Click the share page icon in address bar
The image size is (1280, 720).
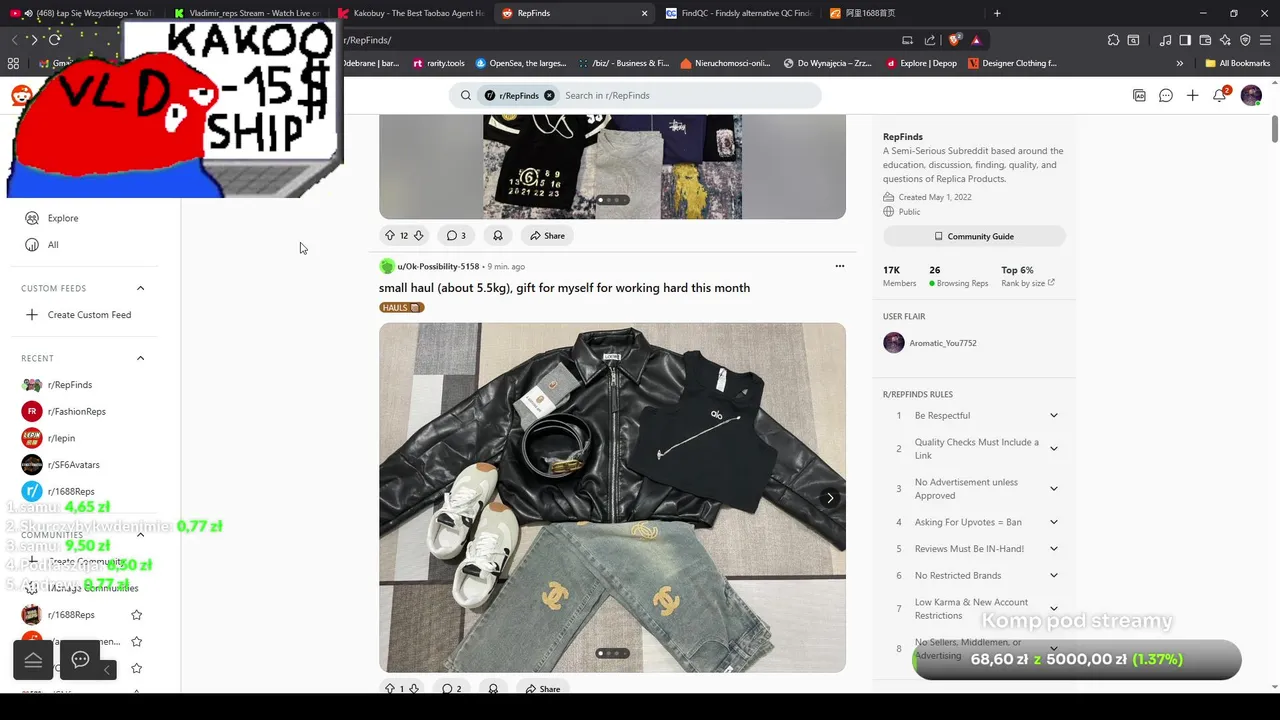tap(930, 40)
